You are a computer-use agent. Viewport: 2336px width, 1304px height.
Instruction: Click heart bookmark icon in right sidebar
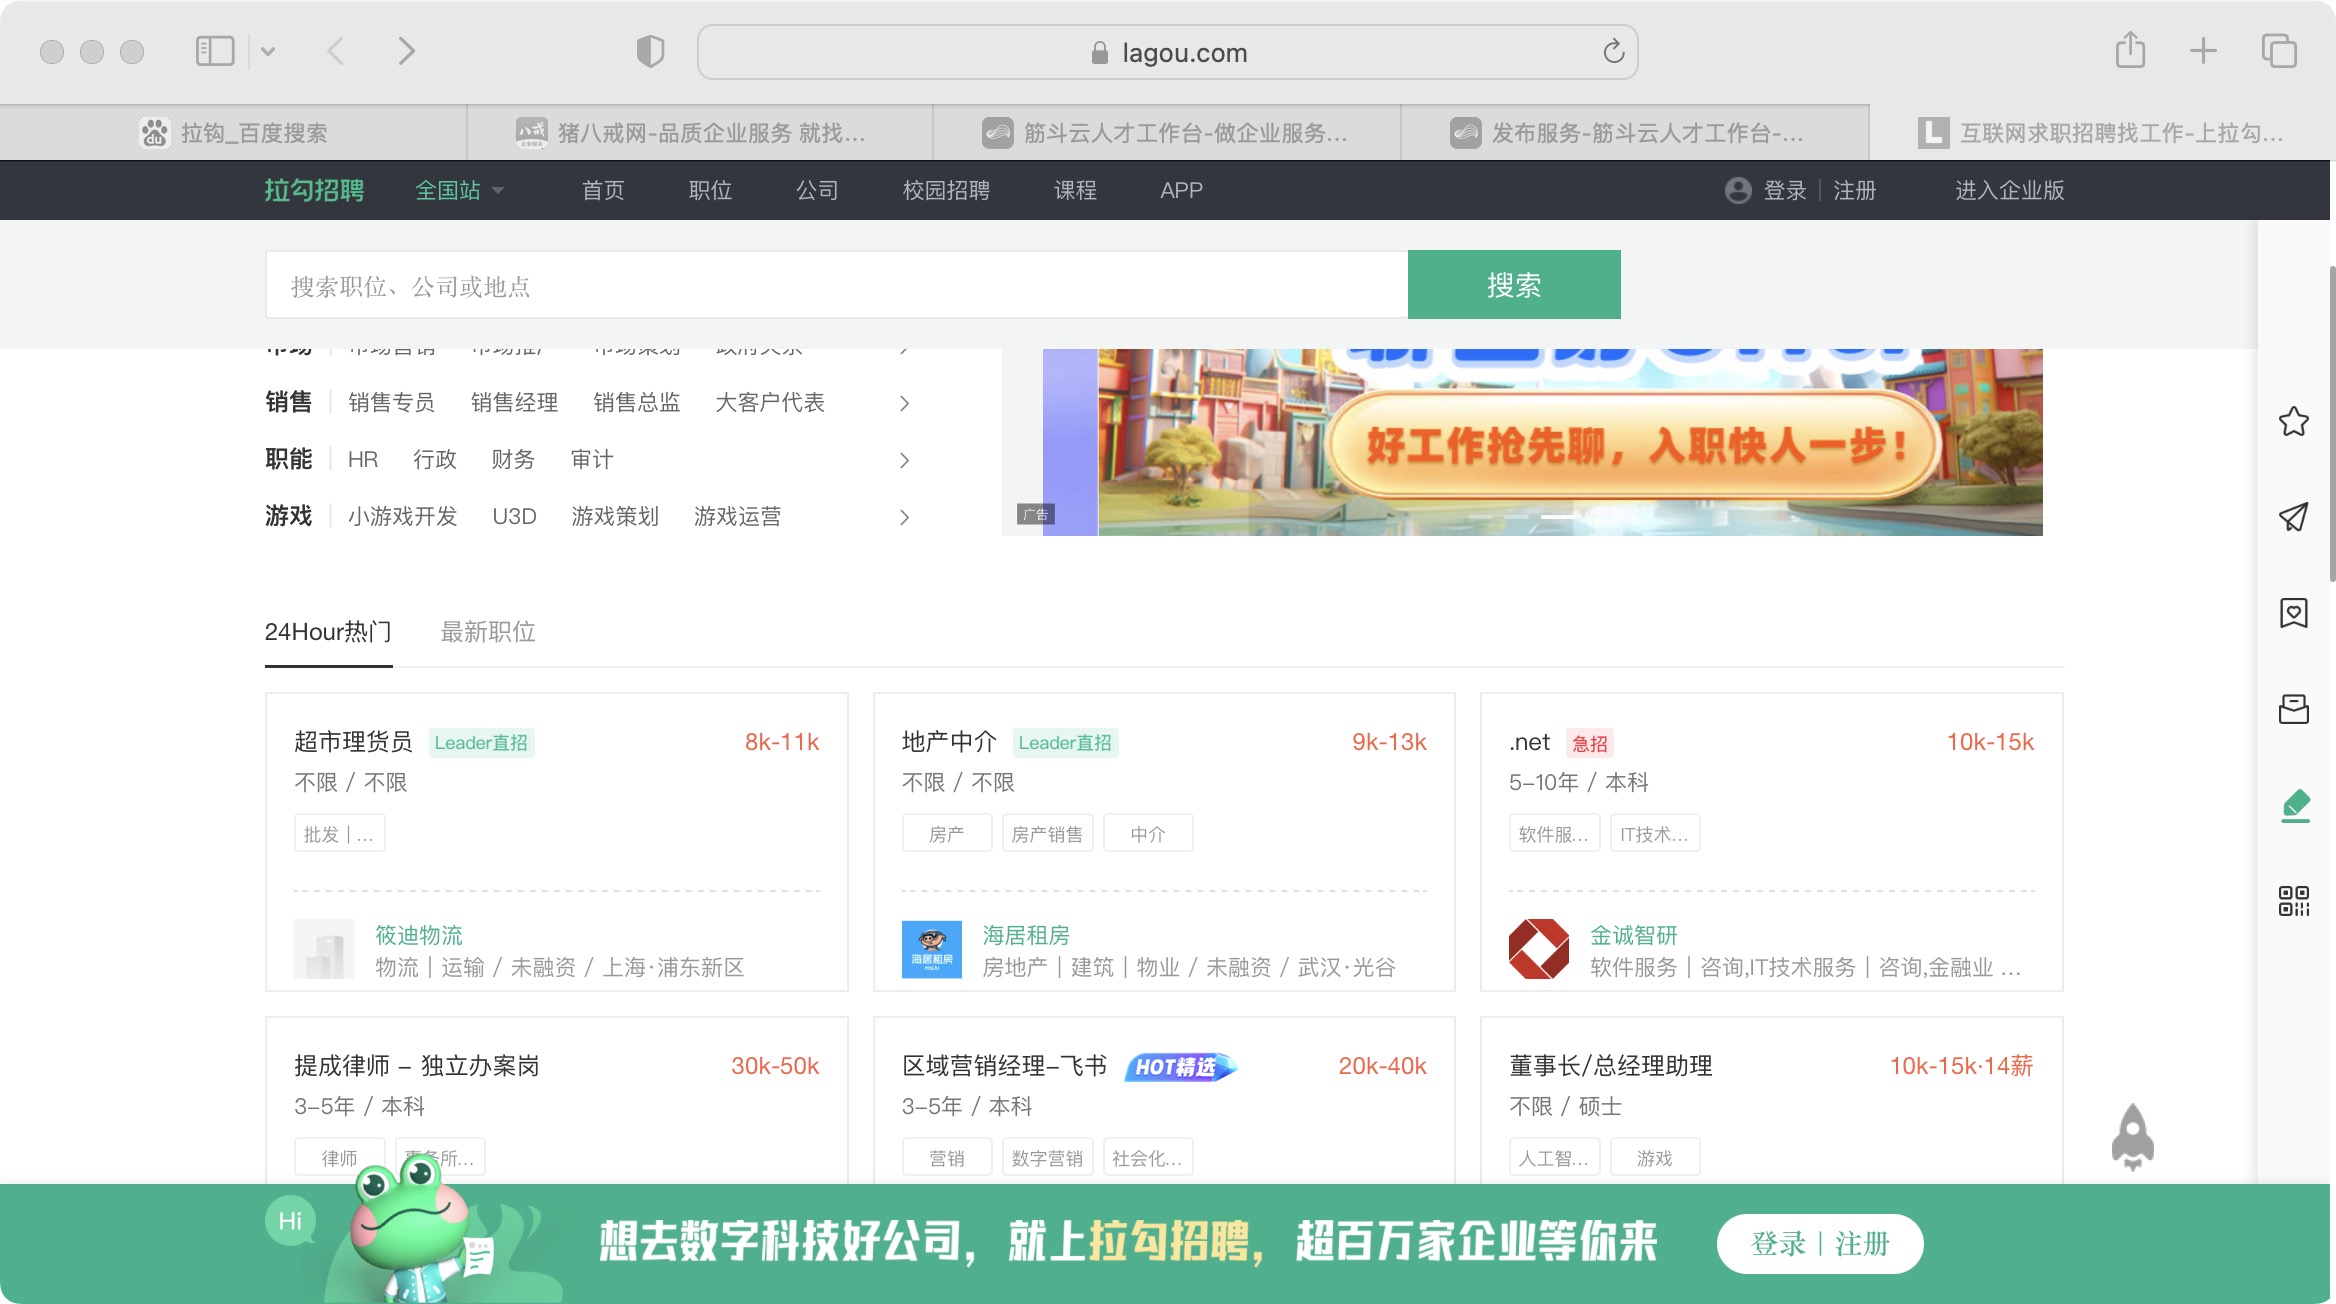click(2294, 613)
